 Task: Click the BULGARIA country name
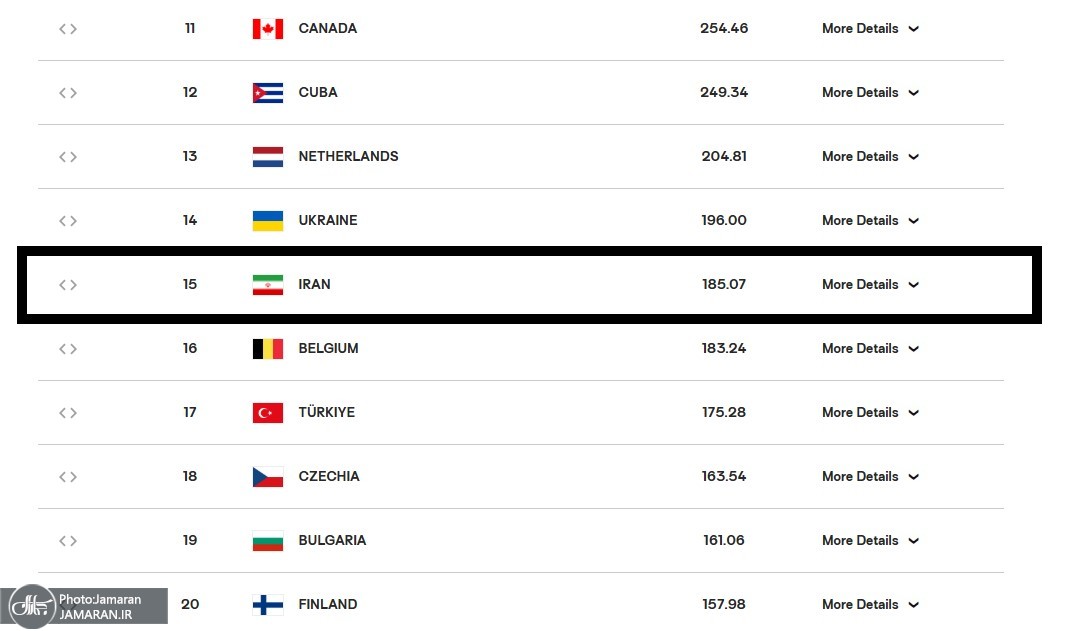(x=332, y=541)
